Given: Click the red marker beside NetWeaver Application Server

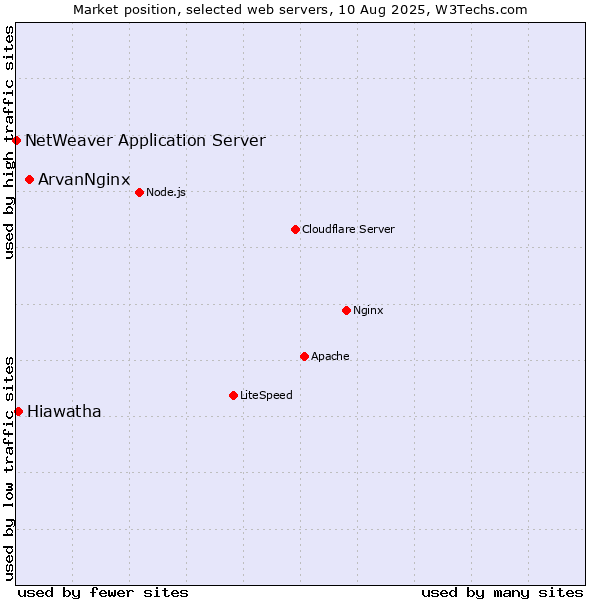Looking at the screenshot, I should [x=16, y=140].
